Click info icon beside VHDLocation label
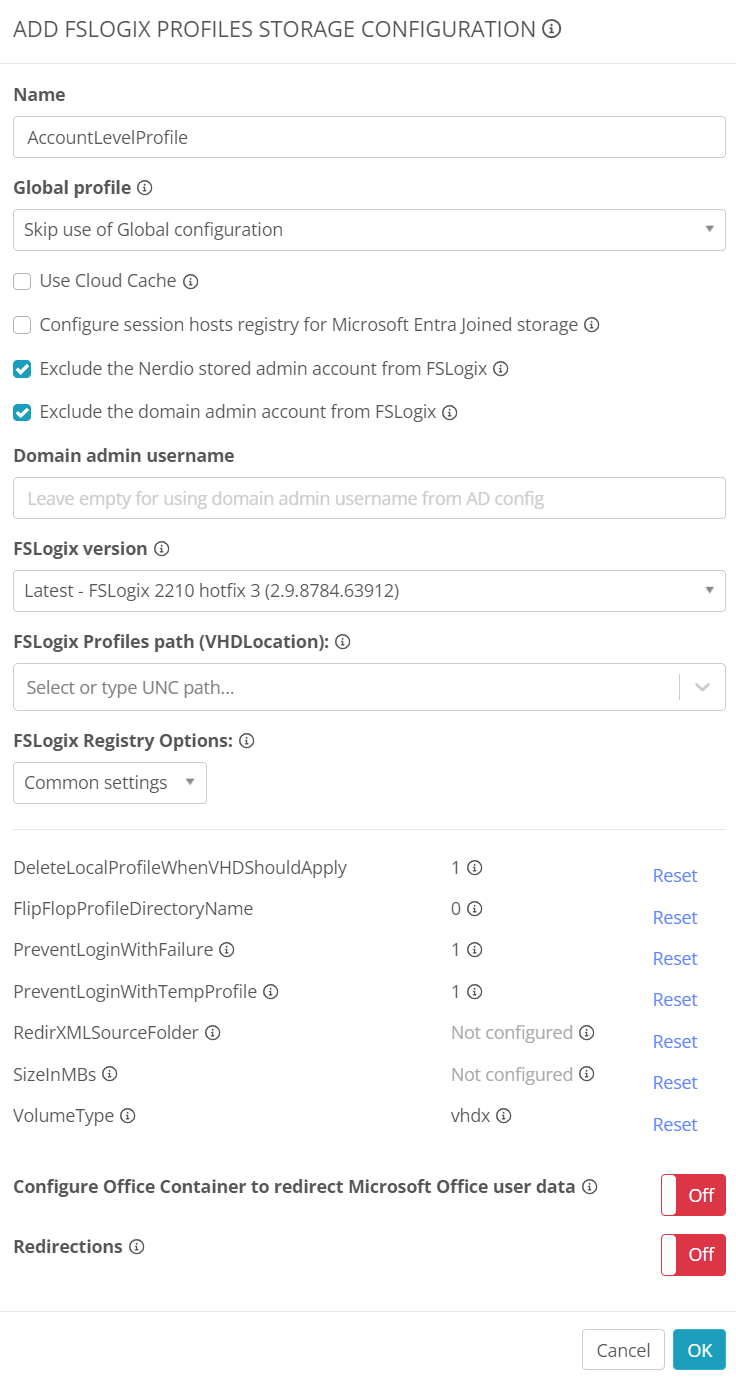736x1377 pixels. [x=342, y=642]
